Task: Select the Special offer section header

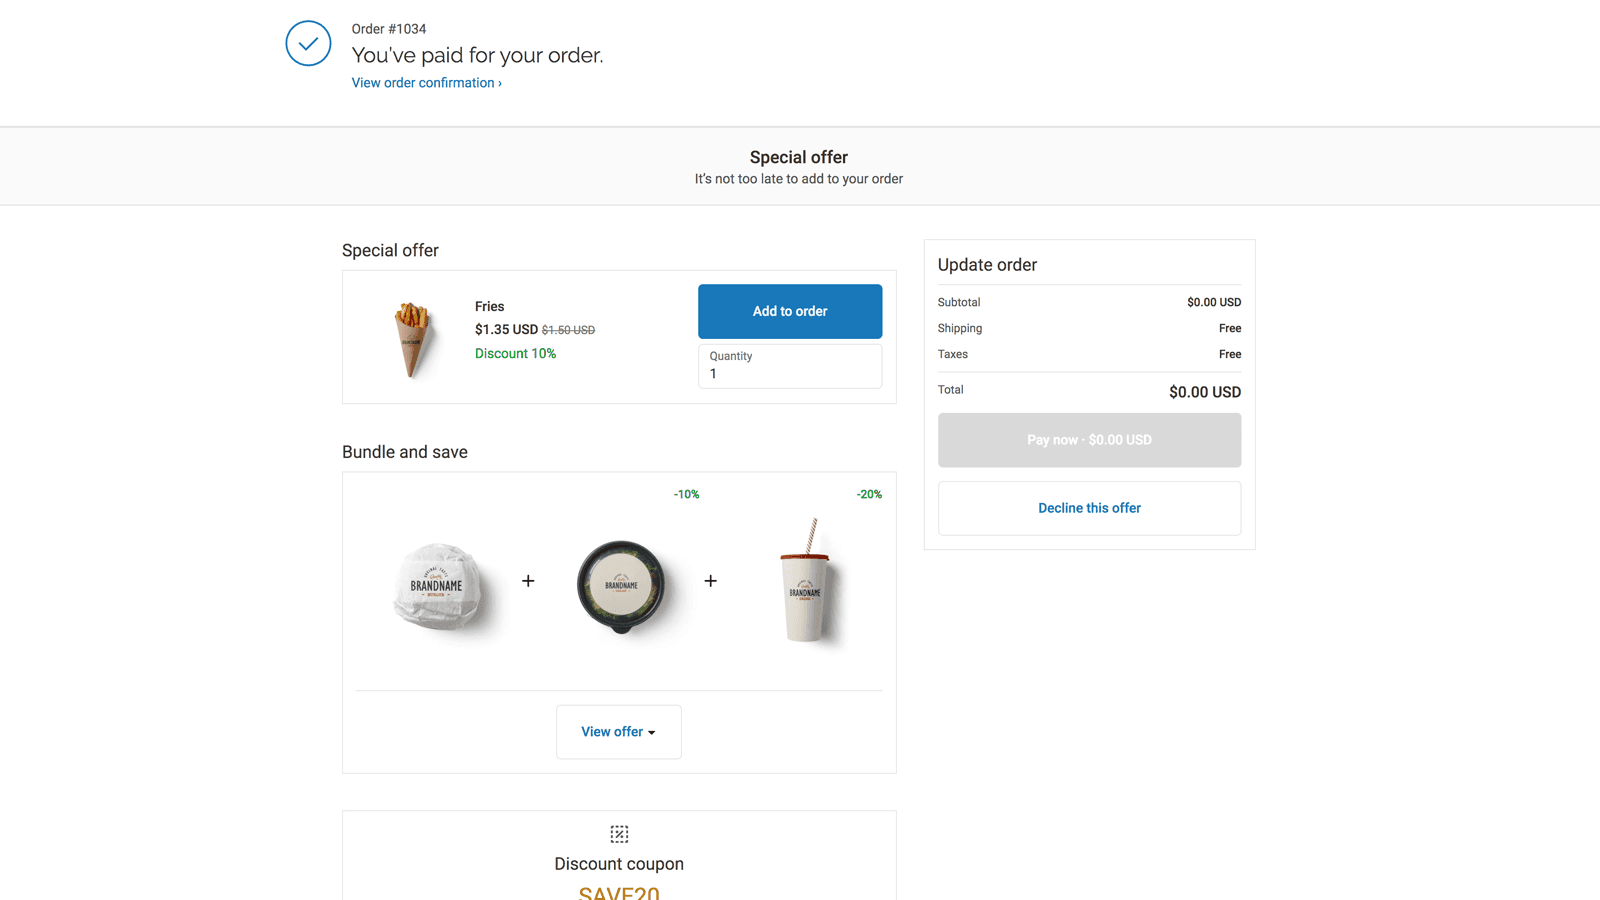Action: 390,250
